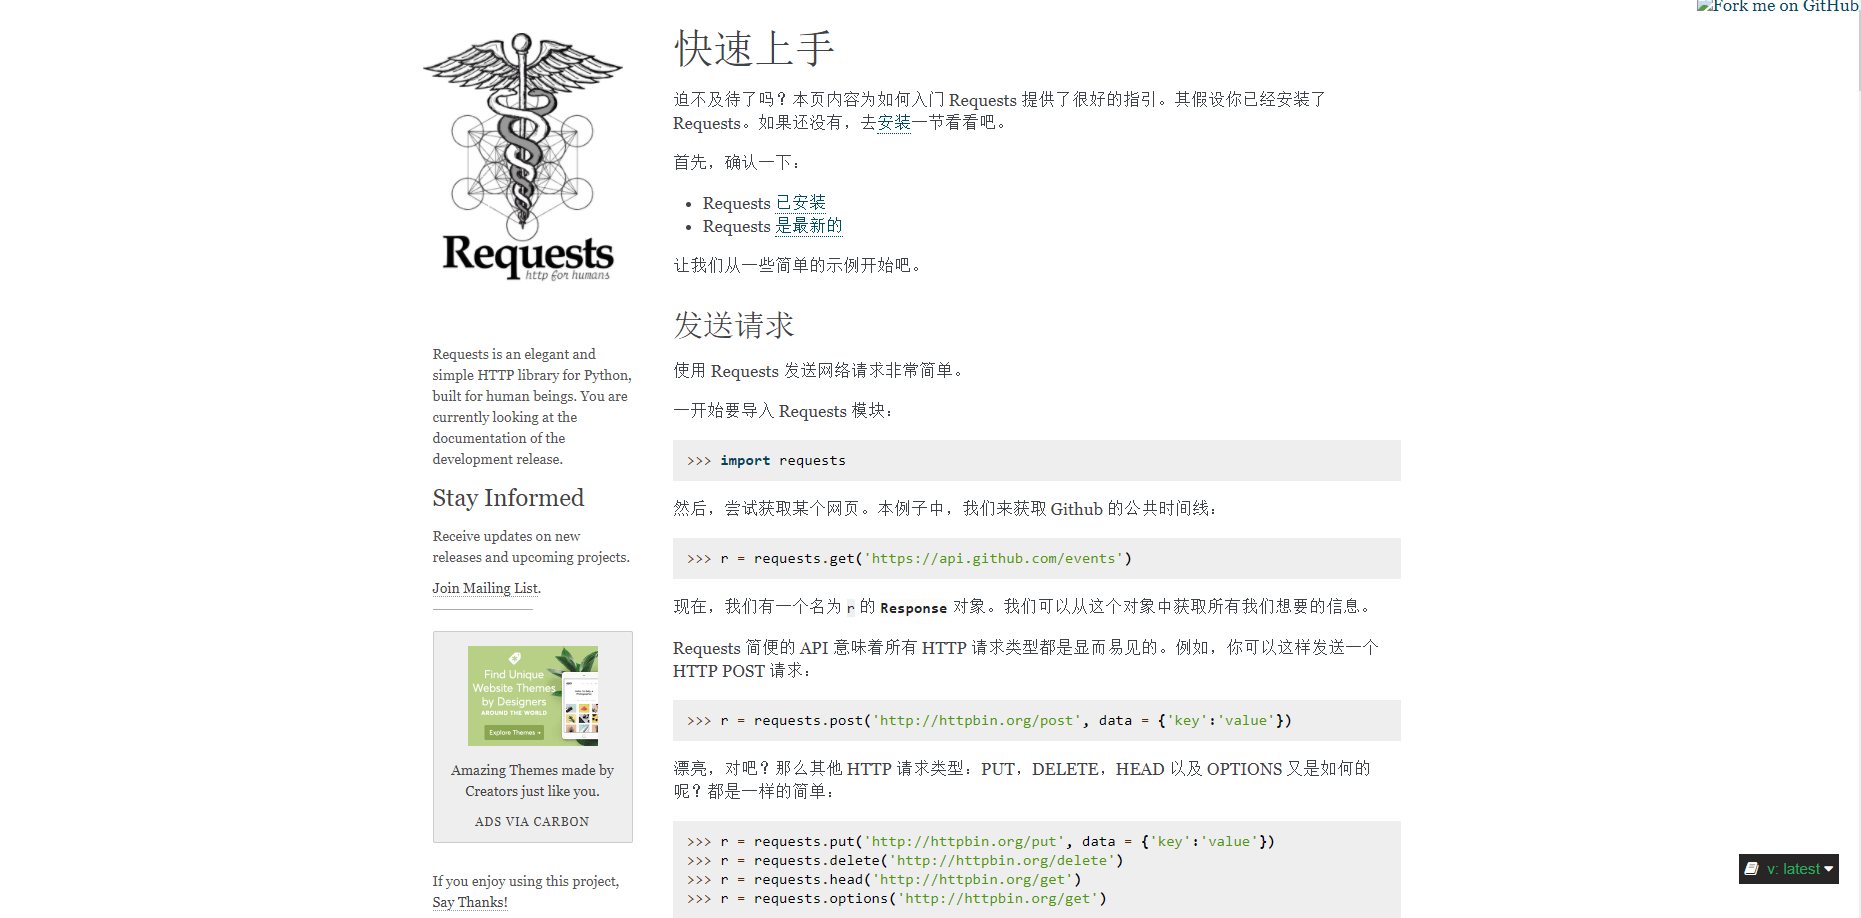Click the Response object name in the text
1861x918 pixels.
[913, 608]
